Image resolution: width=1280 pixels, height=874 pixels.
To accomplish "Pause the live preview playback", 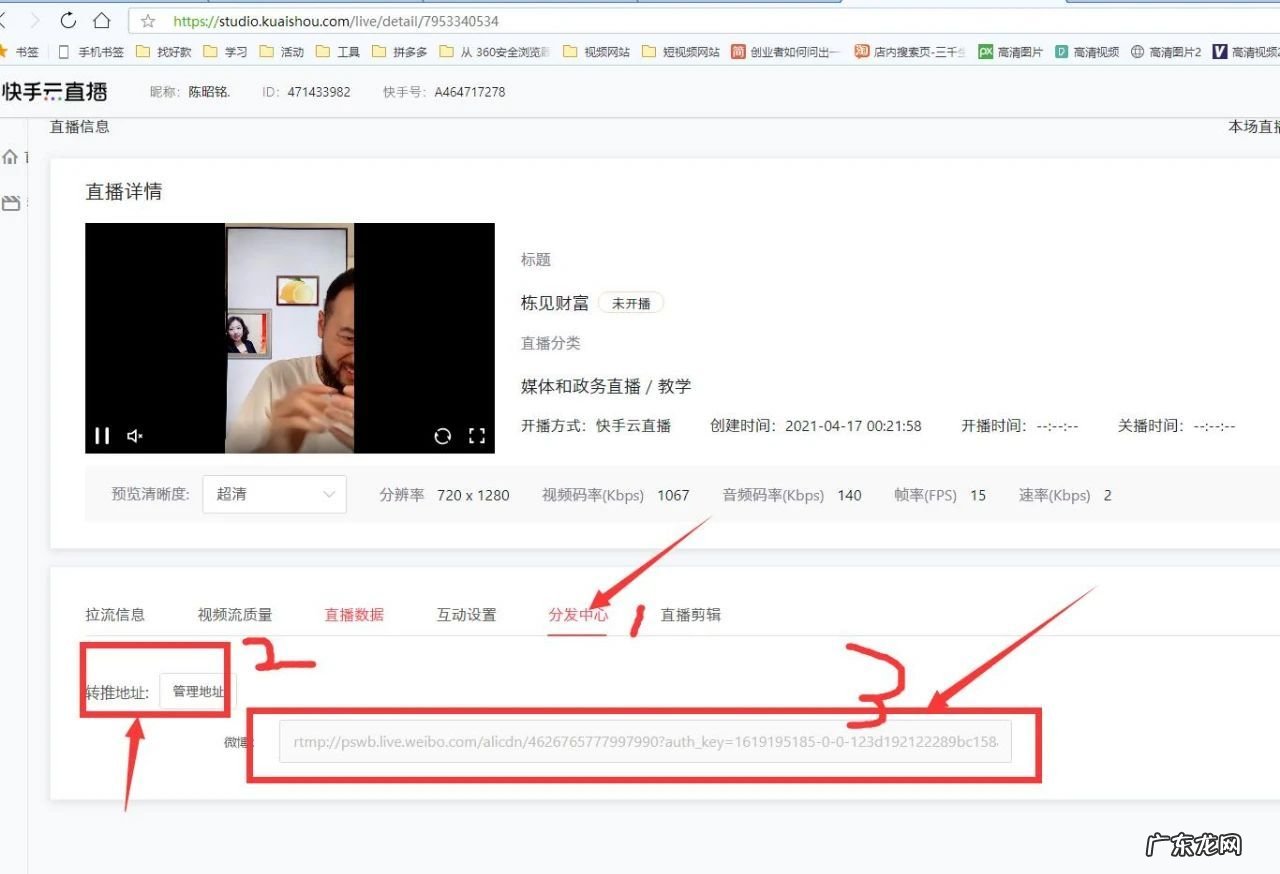I will [x=101, y=435].
